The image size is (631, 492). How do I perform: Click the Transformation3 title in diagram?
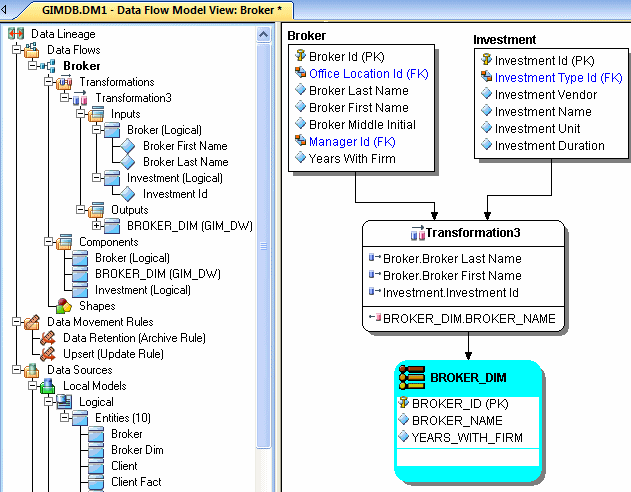[x=473, y=233]
